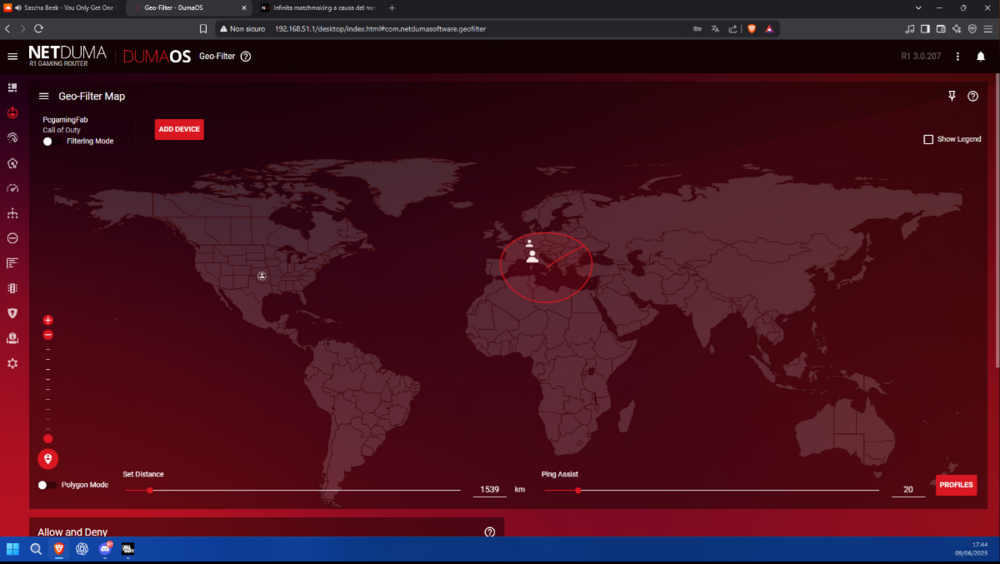Screen dimensions: 1000x564
Task: Click the Brave icon in taskbar
Action: pyautogui.click(x=59, y=549)
